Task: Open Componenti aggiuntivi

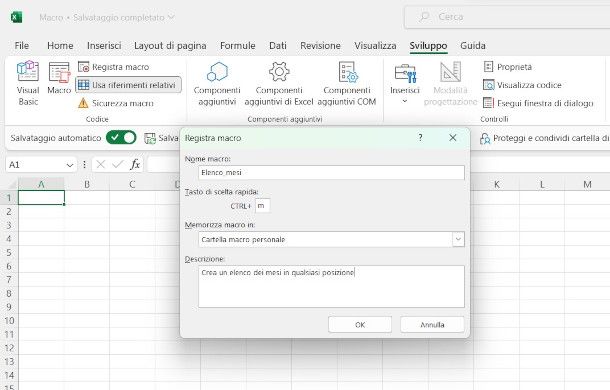Action: click(x=217, y=84)
